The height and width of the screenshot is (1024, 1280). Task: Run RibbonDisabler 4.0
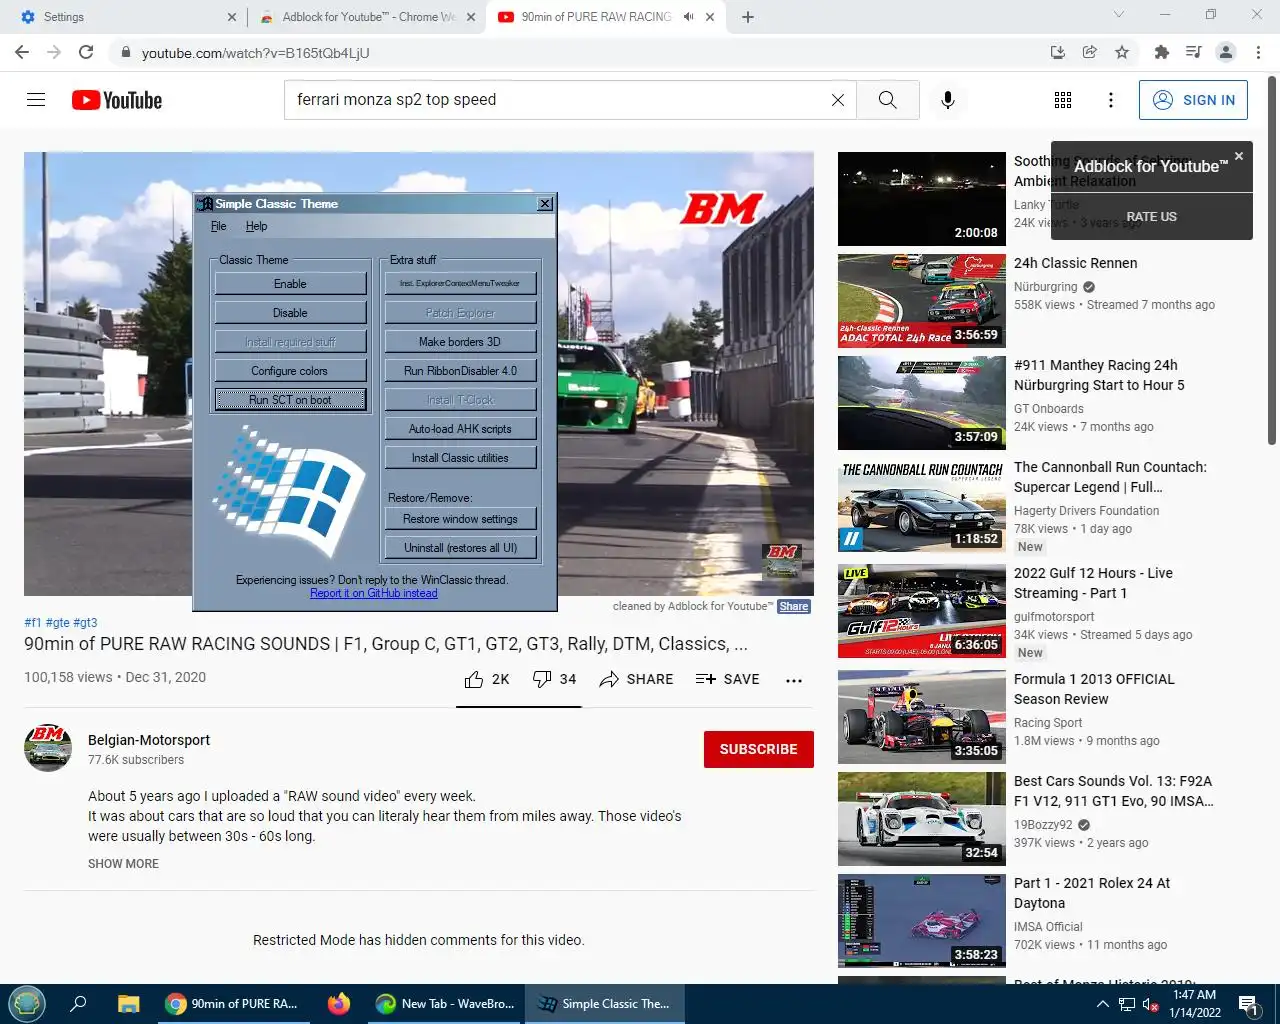(460, 371)
